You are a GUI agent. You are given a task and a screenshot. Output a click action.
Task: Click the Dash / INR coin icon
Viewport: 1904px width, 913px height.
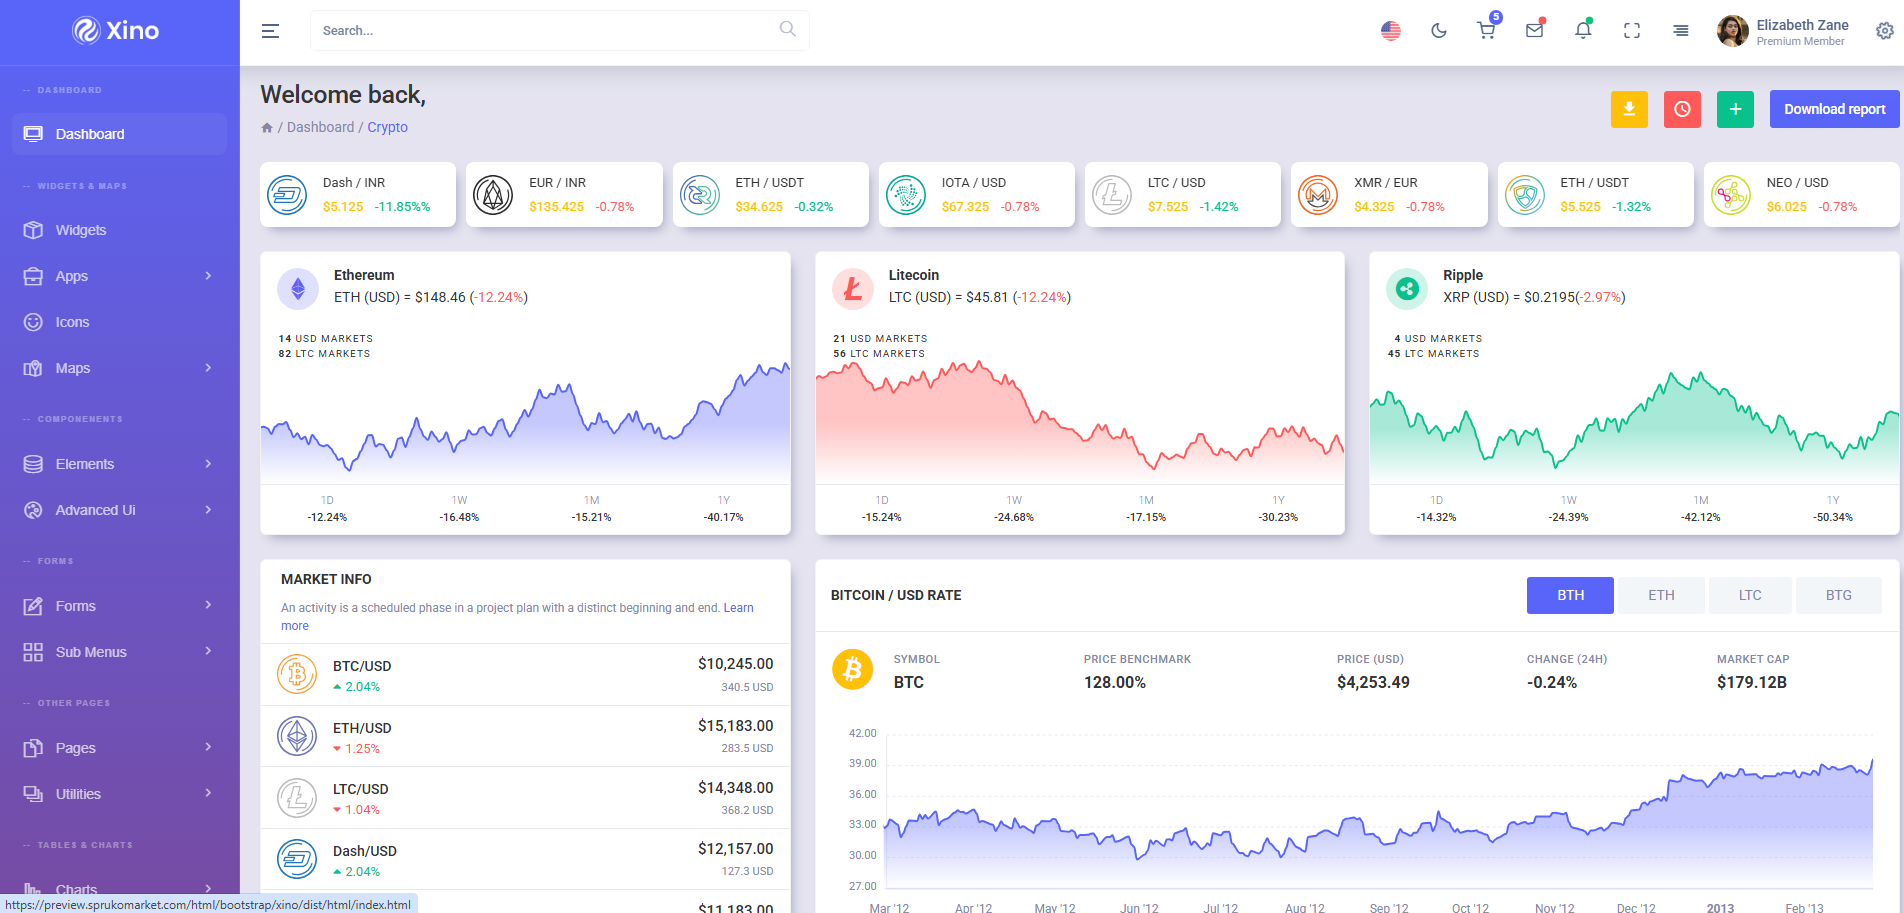(287, 195)
